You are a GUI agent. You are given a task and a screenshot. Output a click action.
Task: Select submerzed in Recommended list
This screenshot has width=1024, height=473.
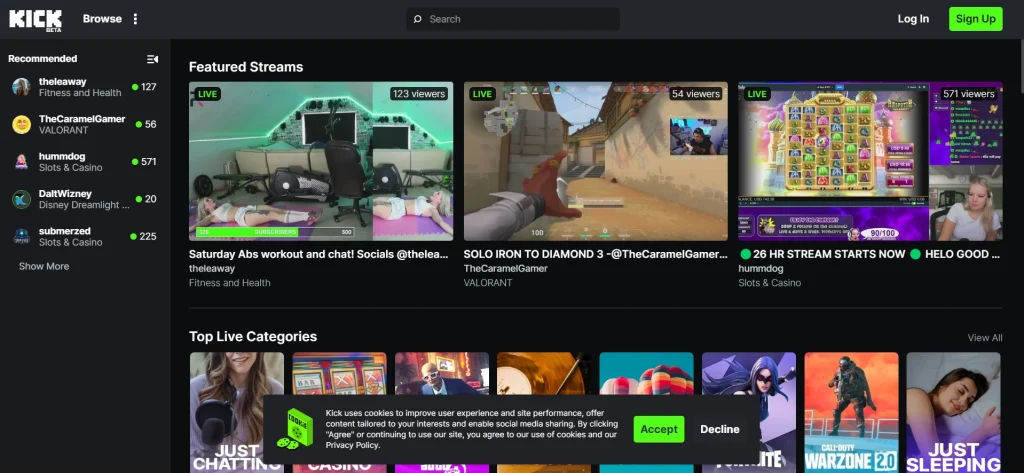click(85, 236)
